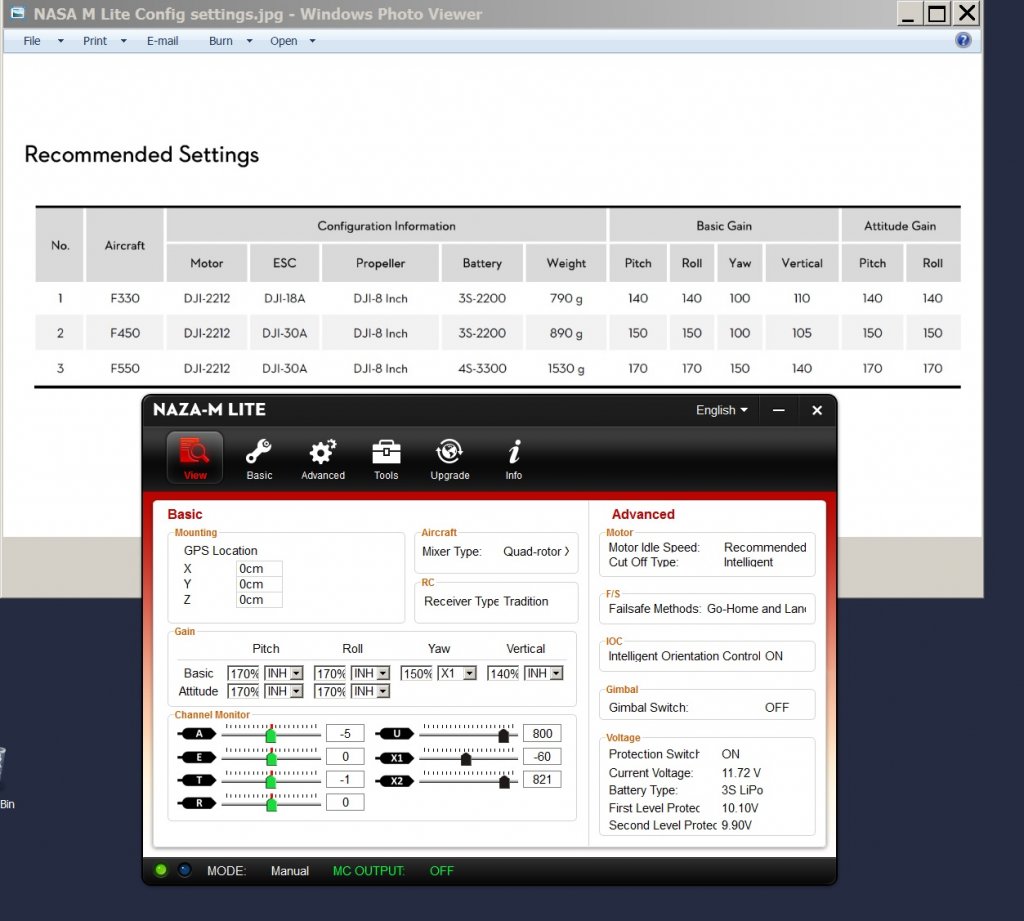Expand the Burn menu arrow
The width and height of the screenshot is (1024, 921).
coord(249,40)
